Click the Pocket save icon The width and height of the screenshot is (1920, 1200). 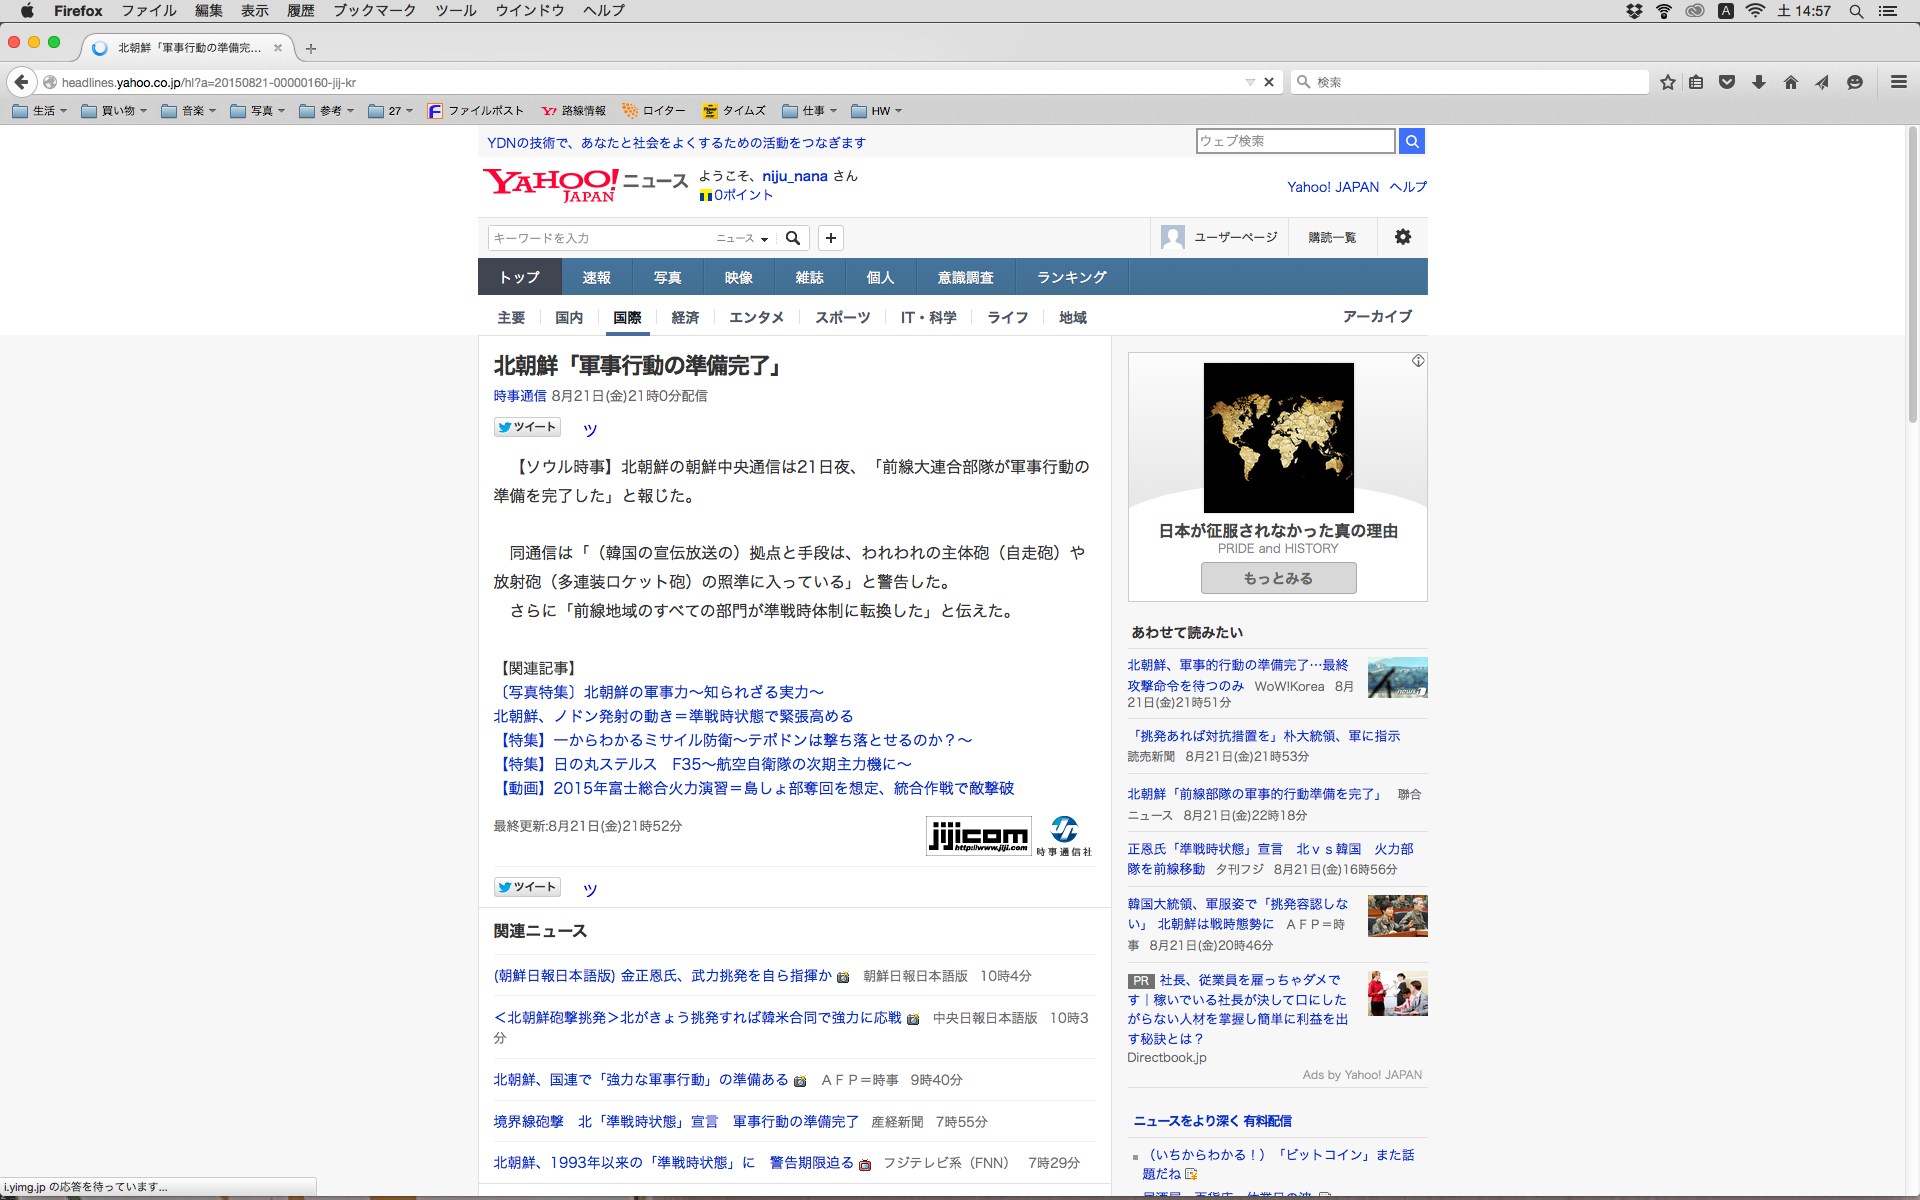tap(1727, 82)
